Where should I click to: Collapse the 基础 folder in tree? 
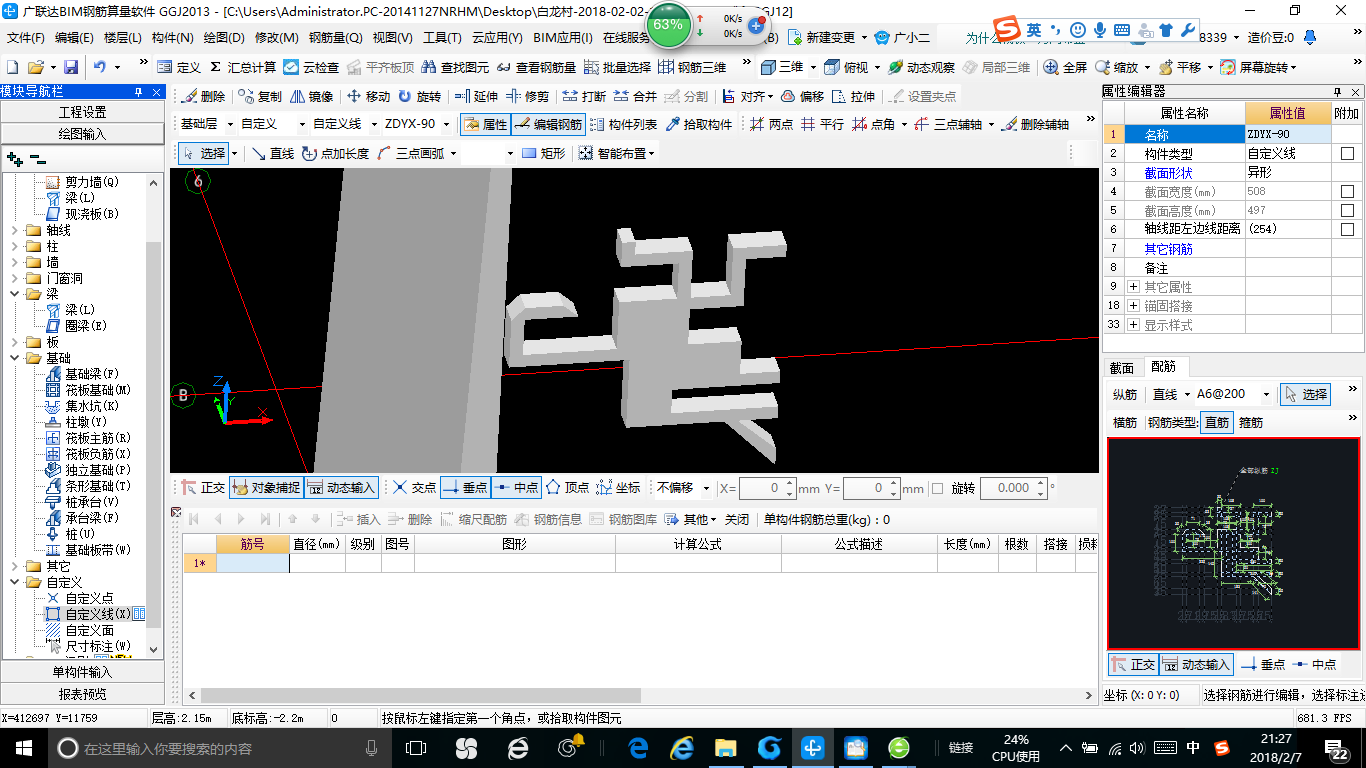[x=14, y=358]
